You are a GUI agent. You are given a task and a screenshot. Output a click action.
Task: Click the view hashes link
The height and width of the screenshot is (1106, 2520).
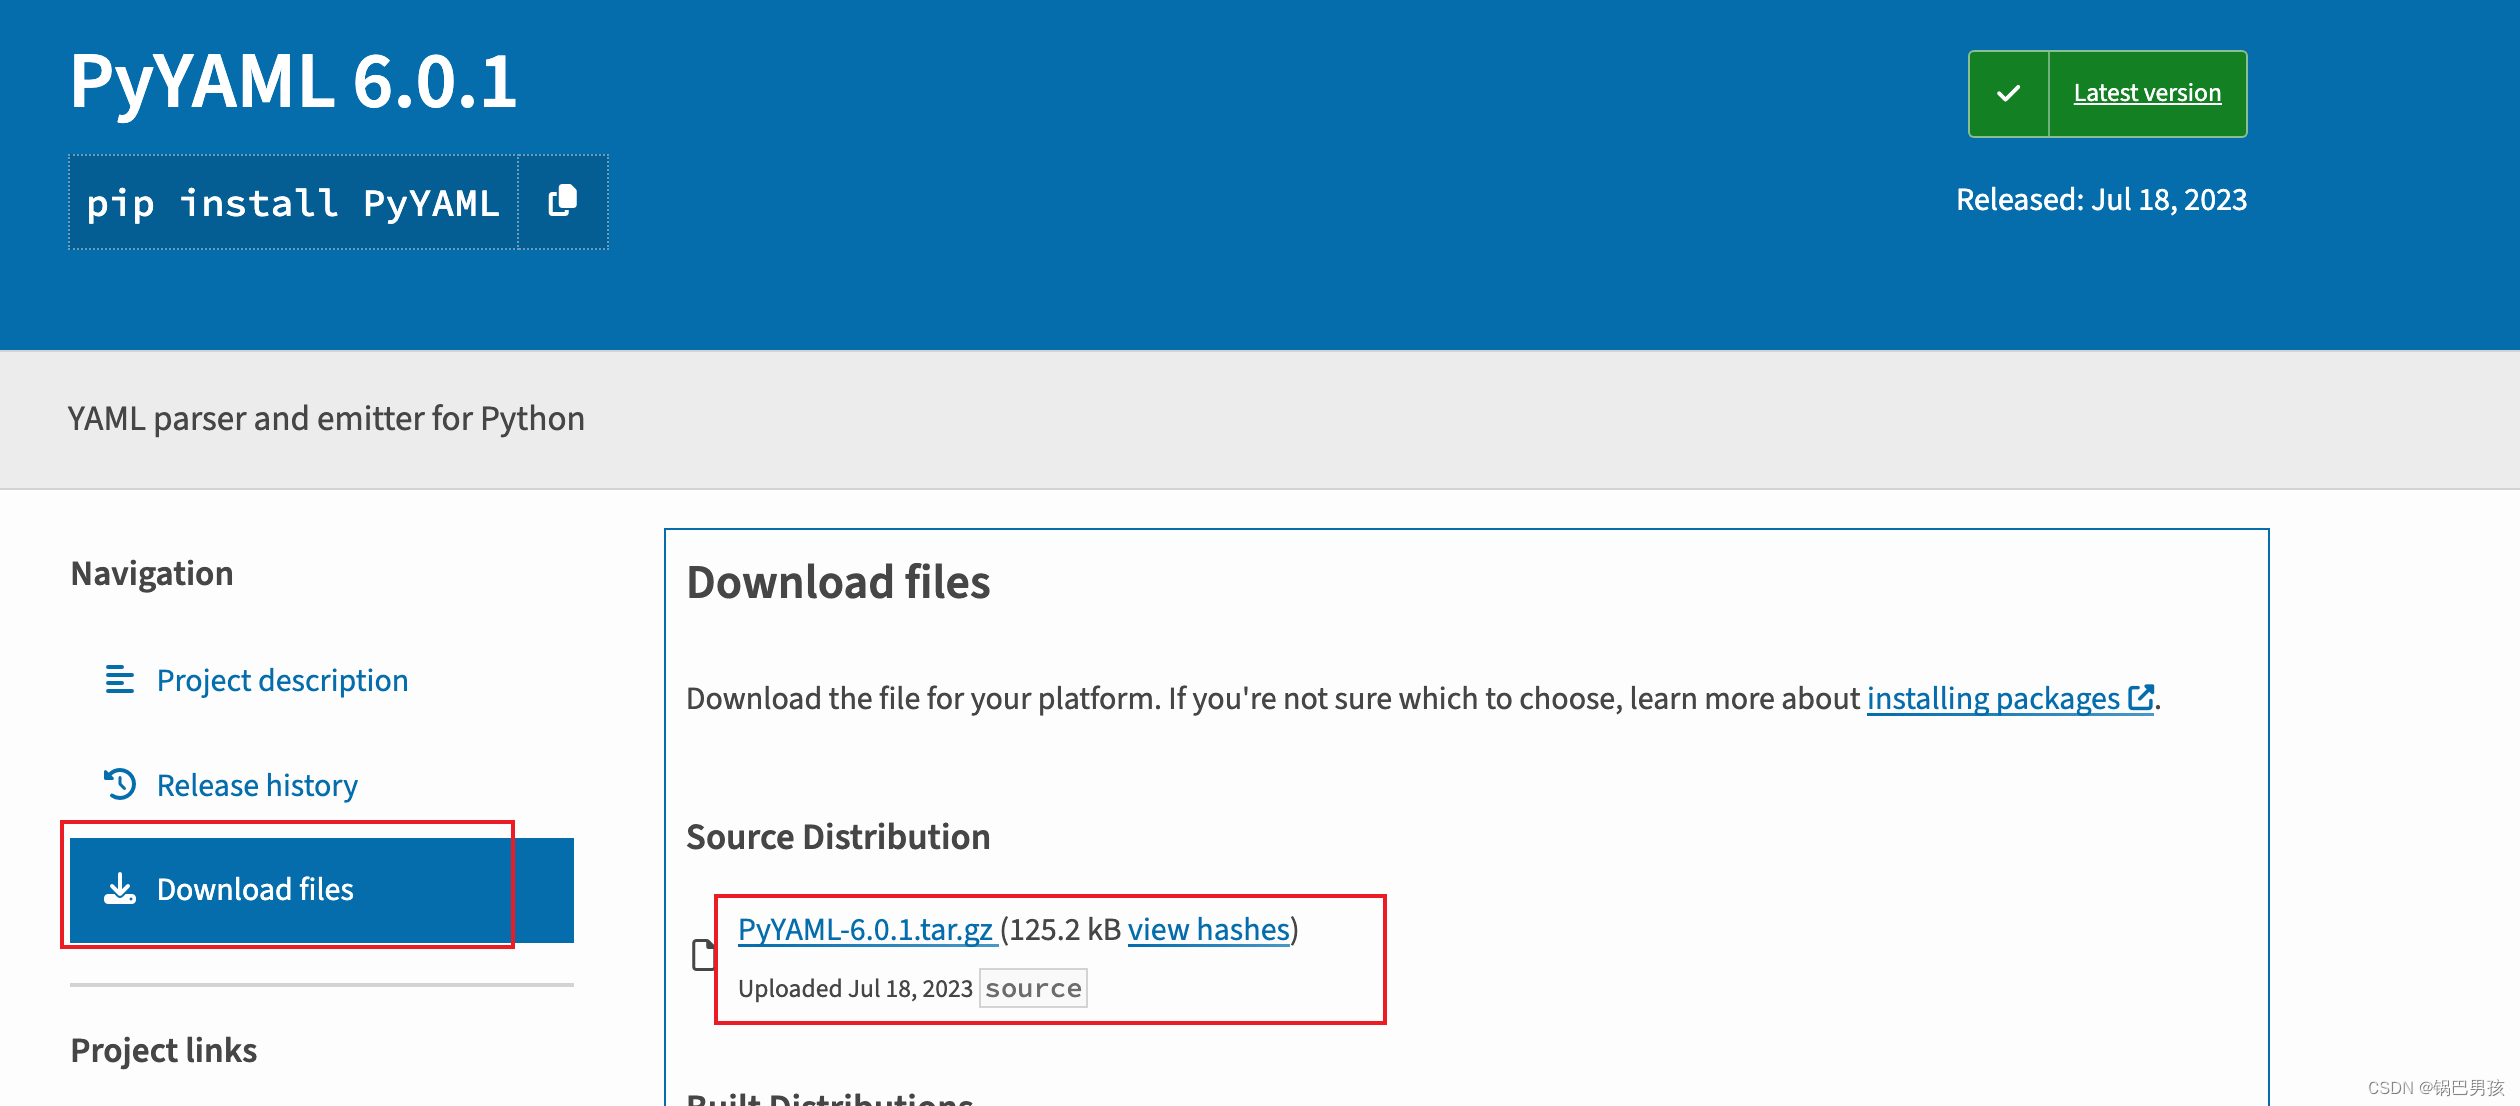tap(1208, 929)
